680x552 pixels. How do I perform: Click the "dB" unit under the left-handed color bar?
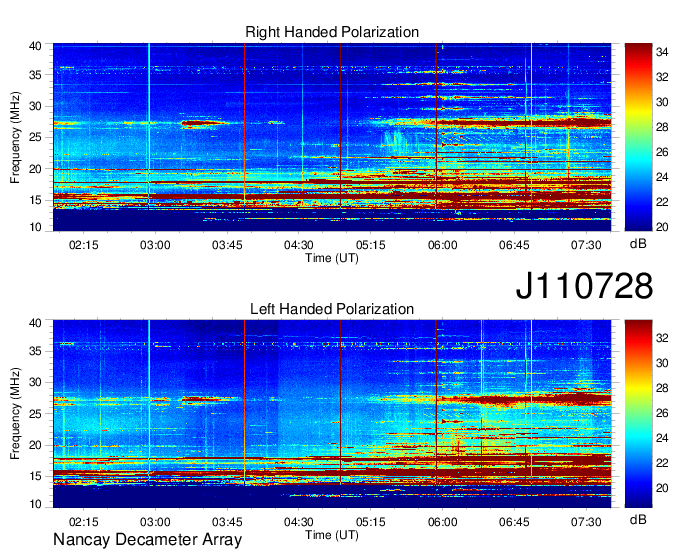point(638,519)
